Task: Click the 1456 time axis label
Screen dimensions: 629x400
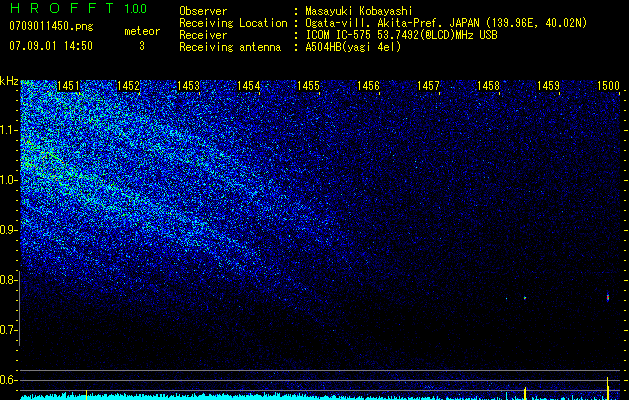Action: (x=368, y=86)
